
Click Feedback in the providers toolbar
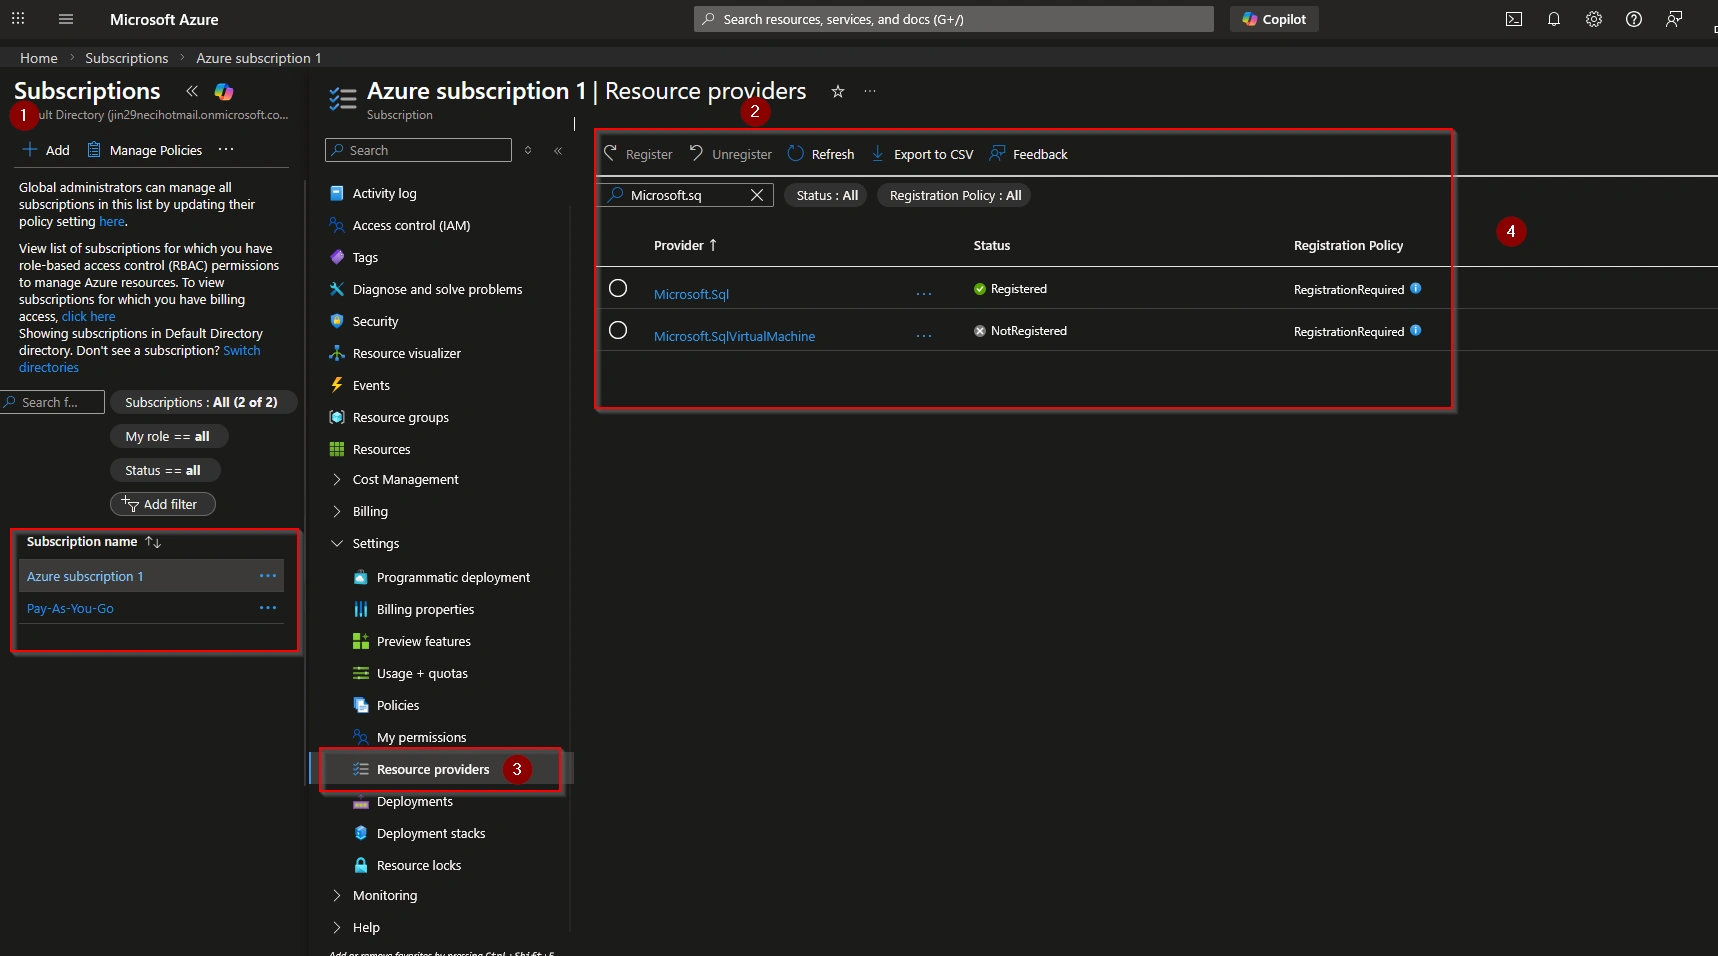click(1029, 154)
